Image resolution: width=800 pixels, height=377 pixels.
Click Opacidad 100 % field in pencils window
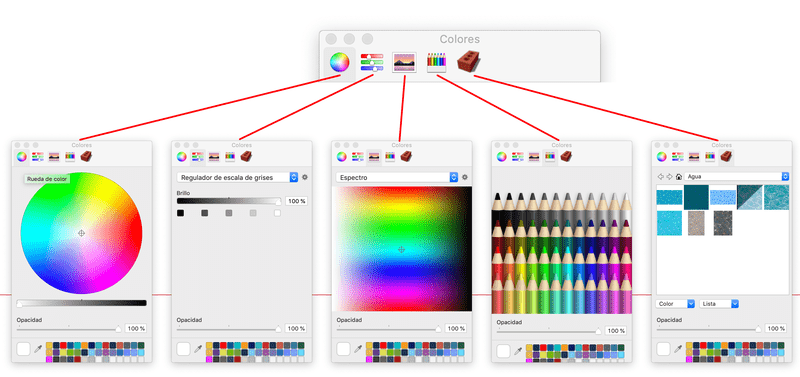tap(616, 331)
